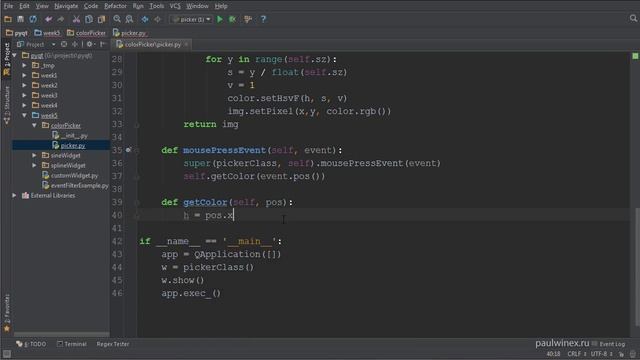Select customWidget.py in the project tree
Image resolution: width=640 pixels, height=360 pixels.
(x=70, y=176)
